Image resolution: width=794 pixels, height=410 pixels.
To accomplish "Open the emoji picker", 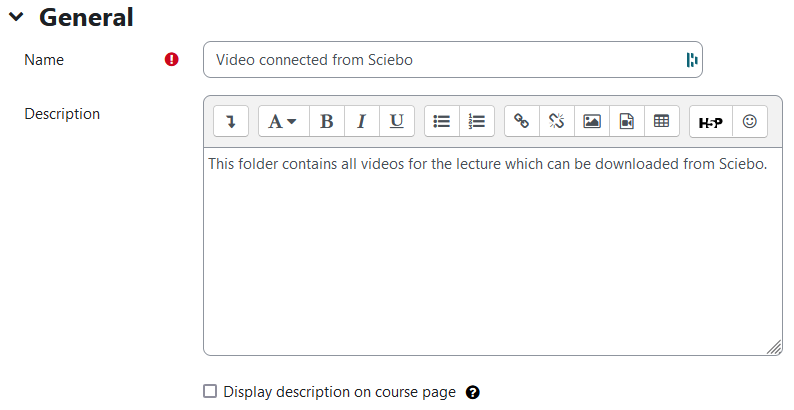I will tap(750, 121).
